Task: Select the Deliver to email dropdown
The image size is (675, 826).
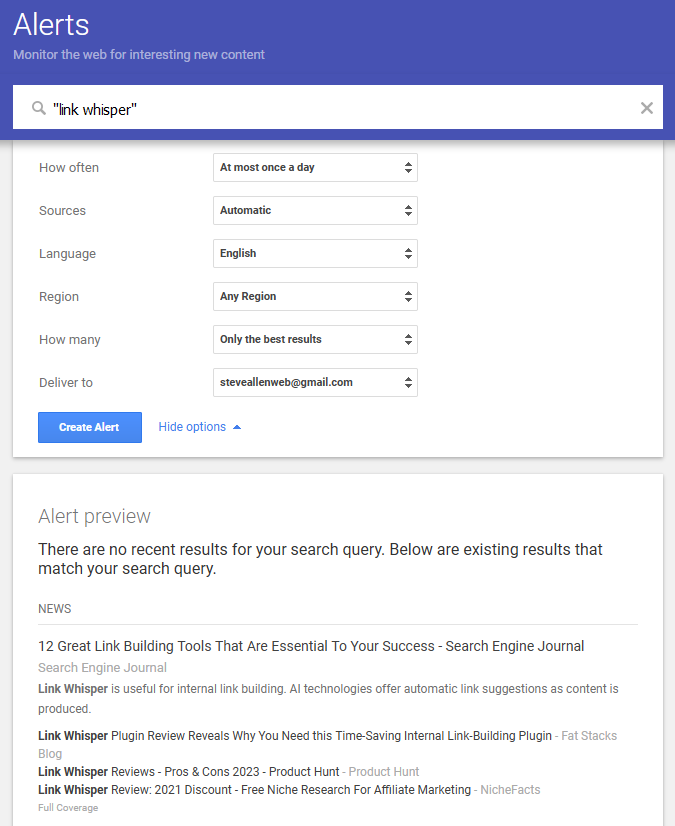Action: coord(315,383)
